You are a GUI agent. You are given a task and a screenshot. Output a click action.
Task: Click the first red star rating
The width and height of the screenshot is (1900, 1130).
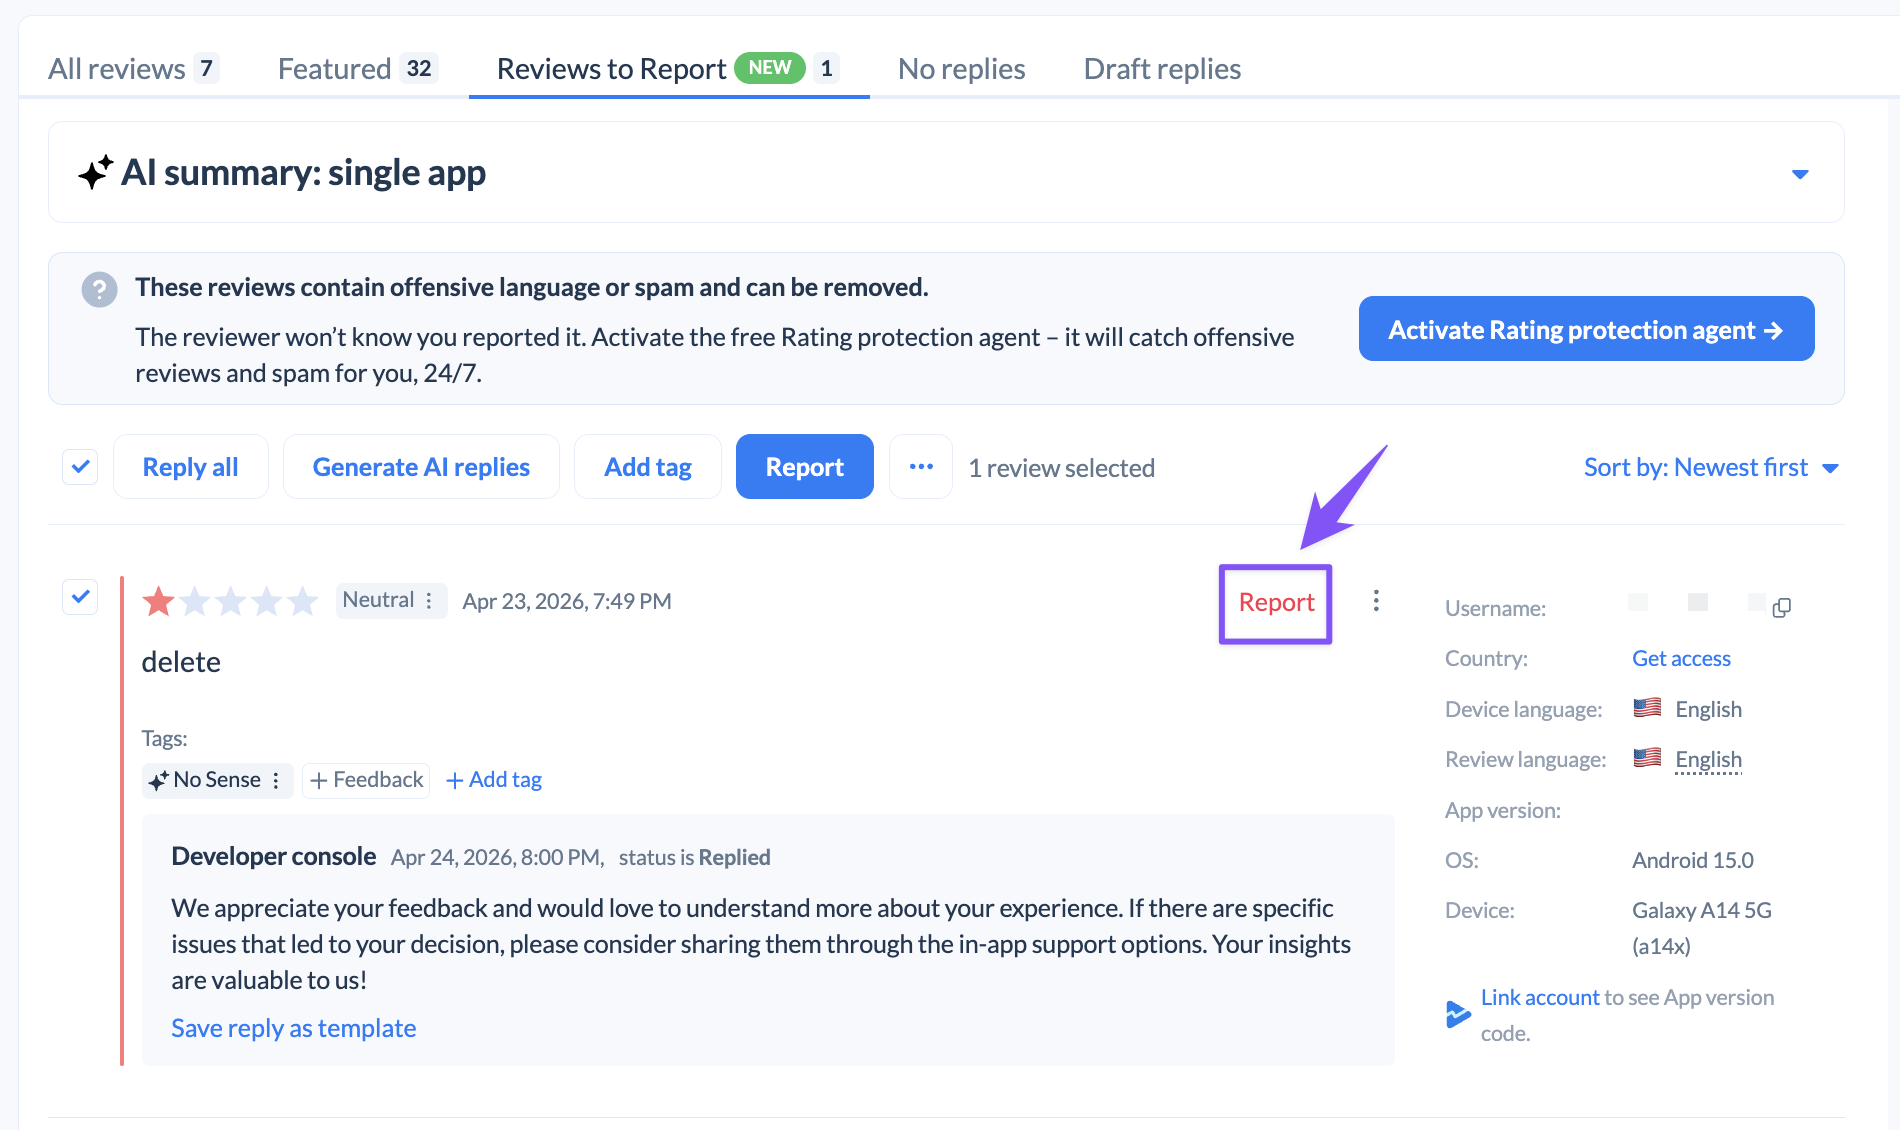pyautogui.click(x=159, y=601)
